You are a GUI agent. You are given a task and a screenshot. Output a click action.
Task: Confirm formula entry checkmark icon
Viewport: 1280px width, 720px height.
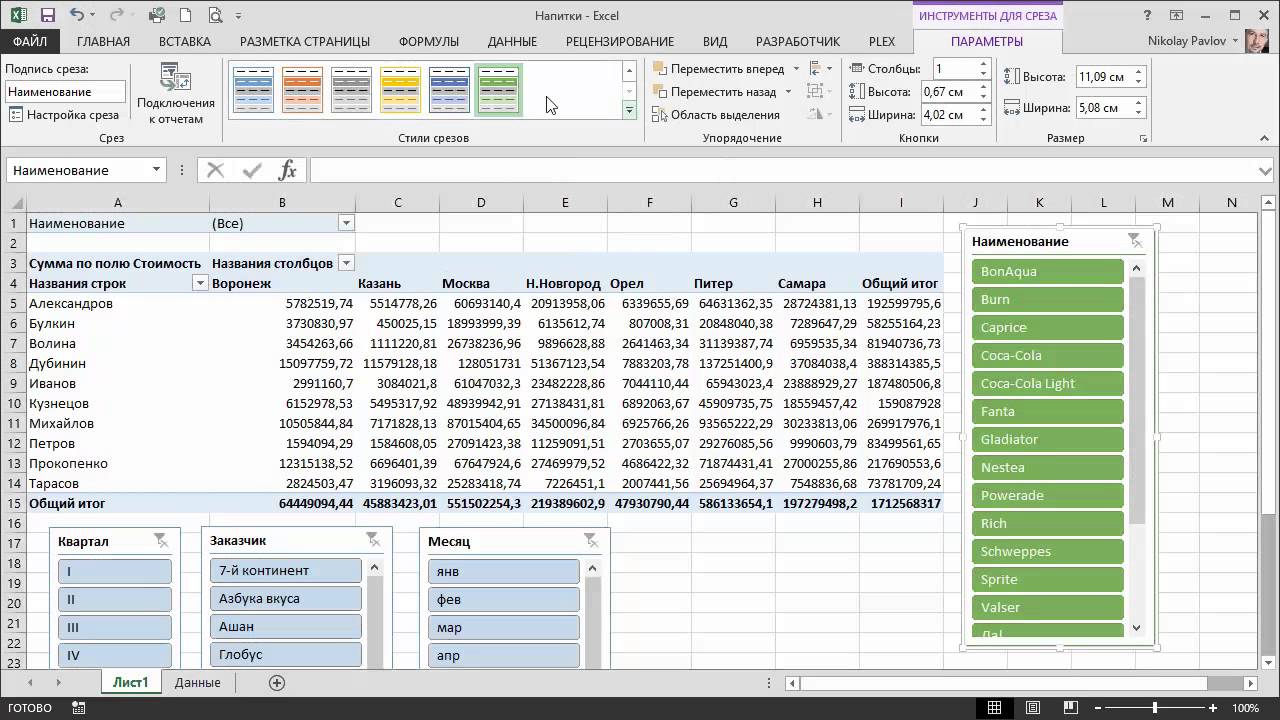pyautogui.click(x=252, y=170)
